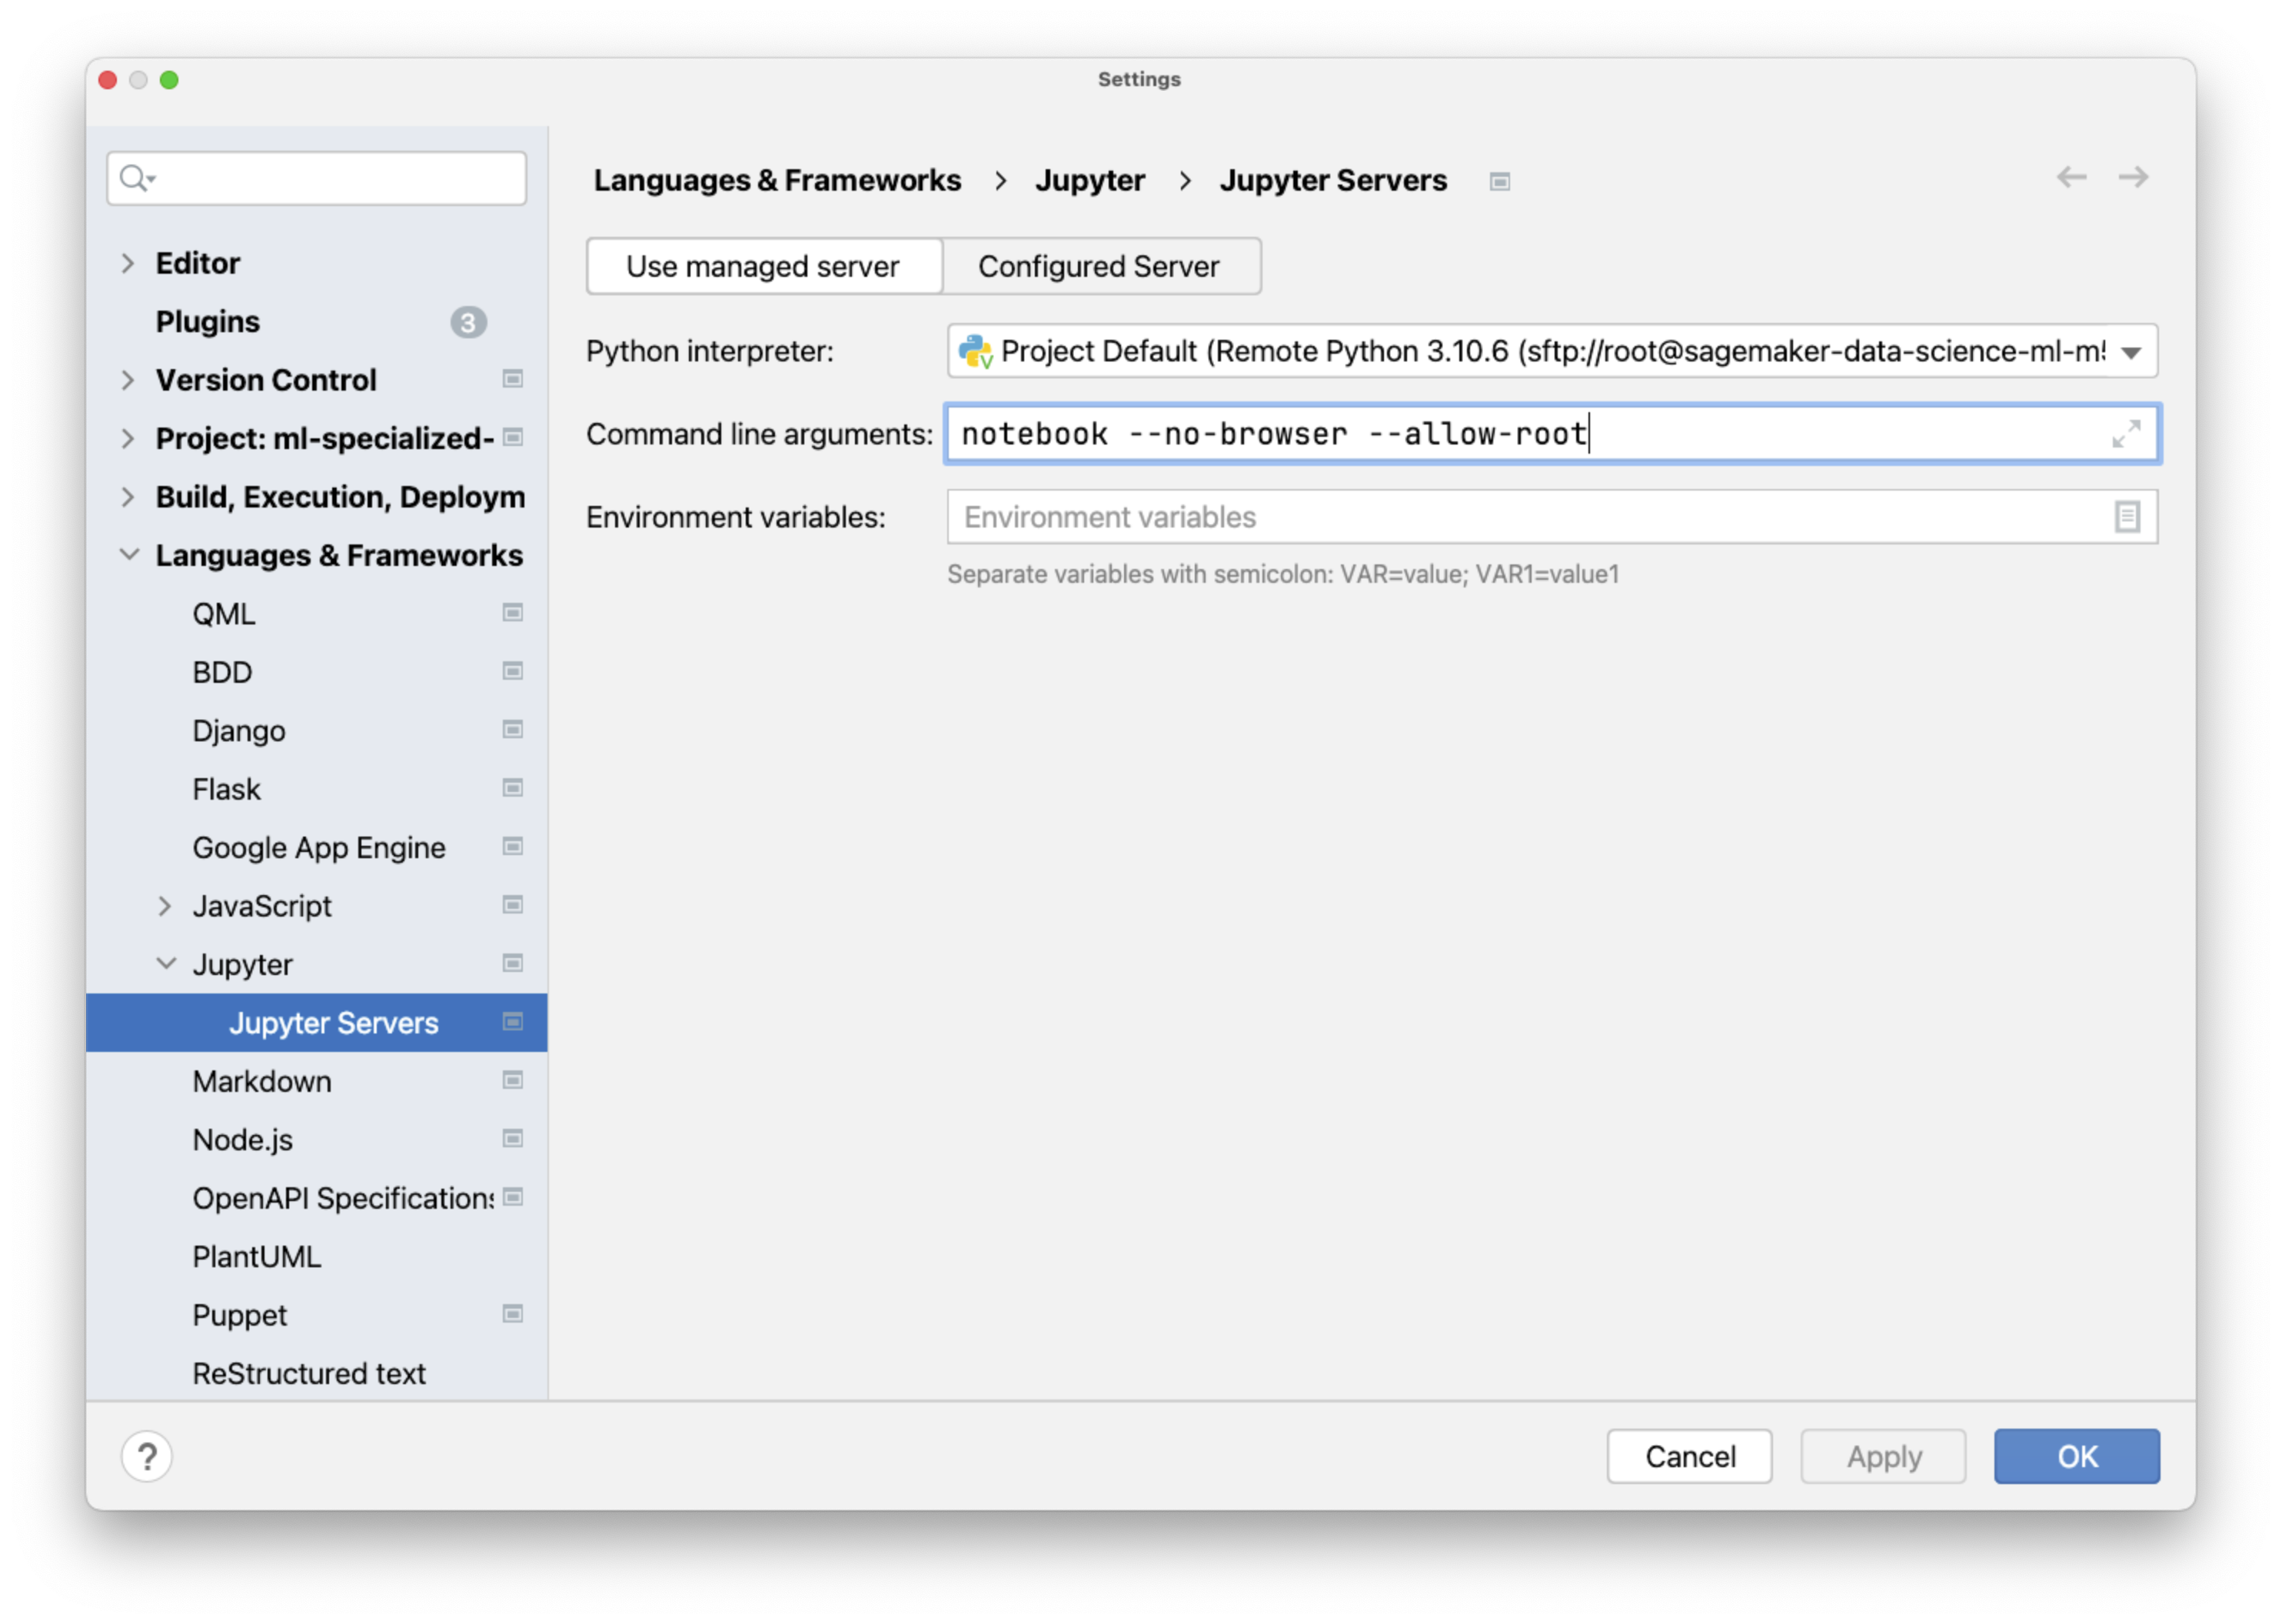Click project-level settings icon next to Jupyter Servers breadcrumb
Viewport: 2282px width, 1624px height.
[x=1499, y=181]
